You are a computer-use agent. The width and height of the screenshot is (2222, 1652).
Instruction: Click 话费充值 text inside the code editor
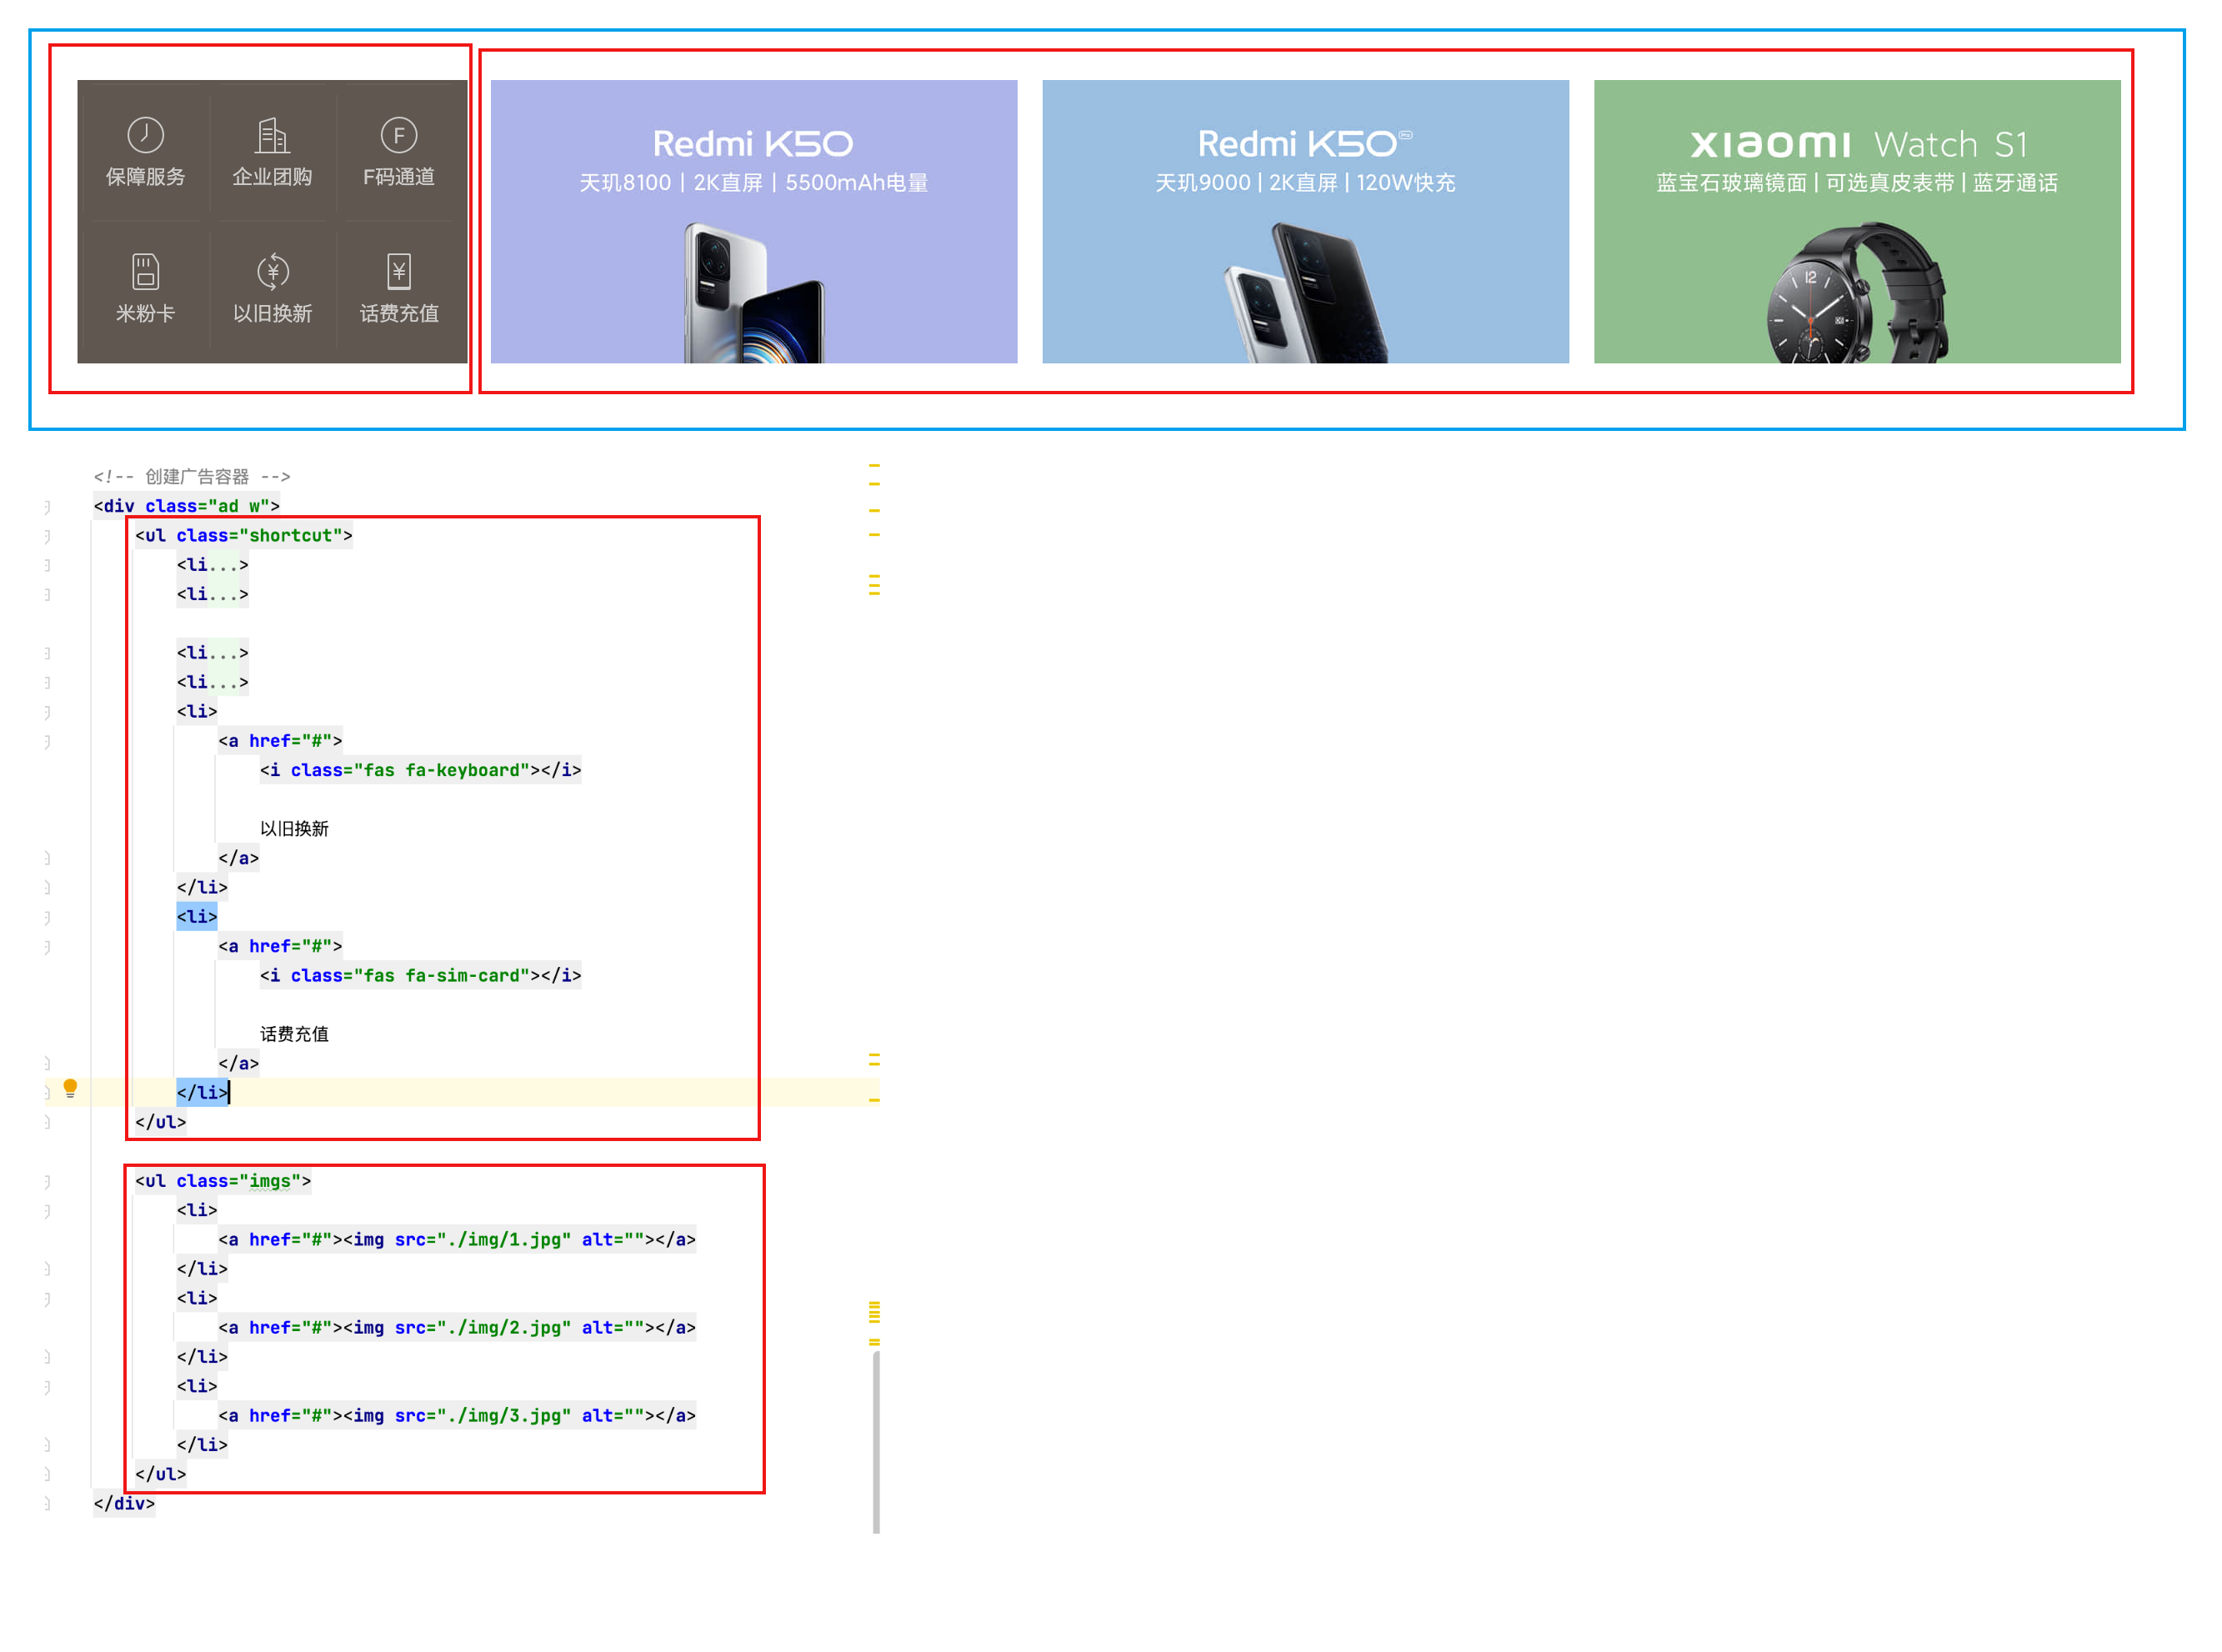[294, 1035]
